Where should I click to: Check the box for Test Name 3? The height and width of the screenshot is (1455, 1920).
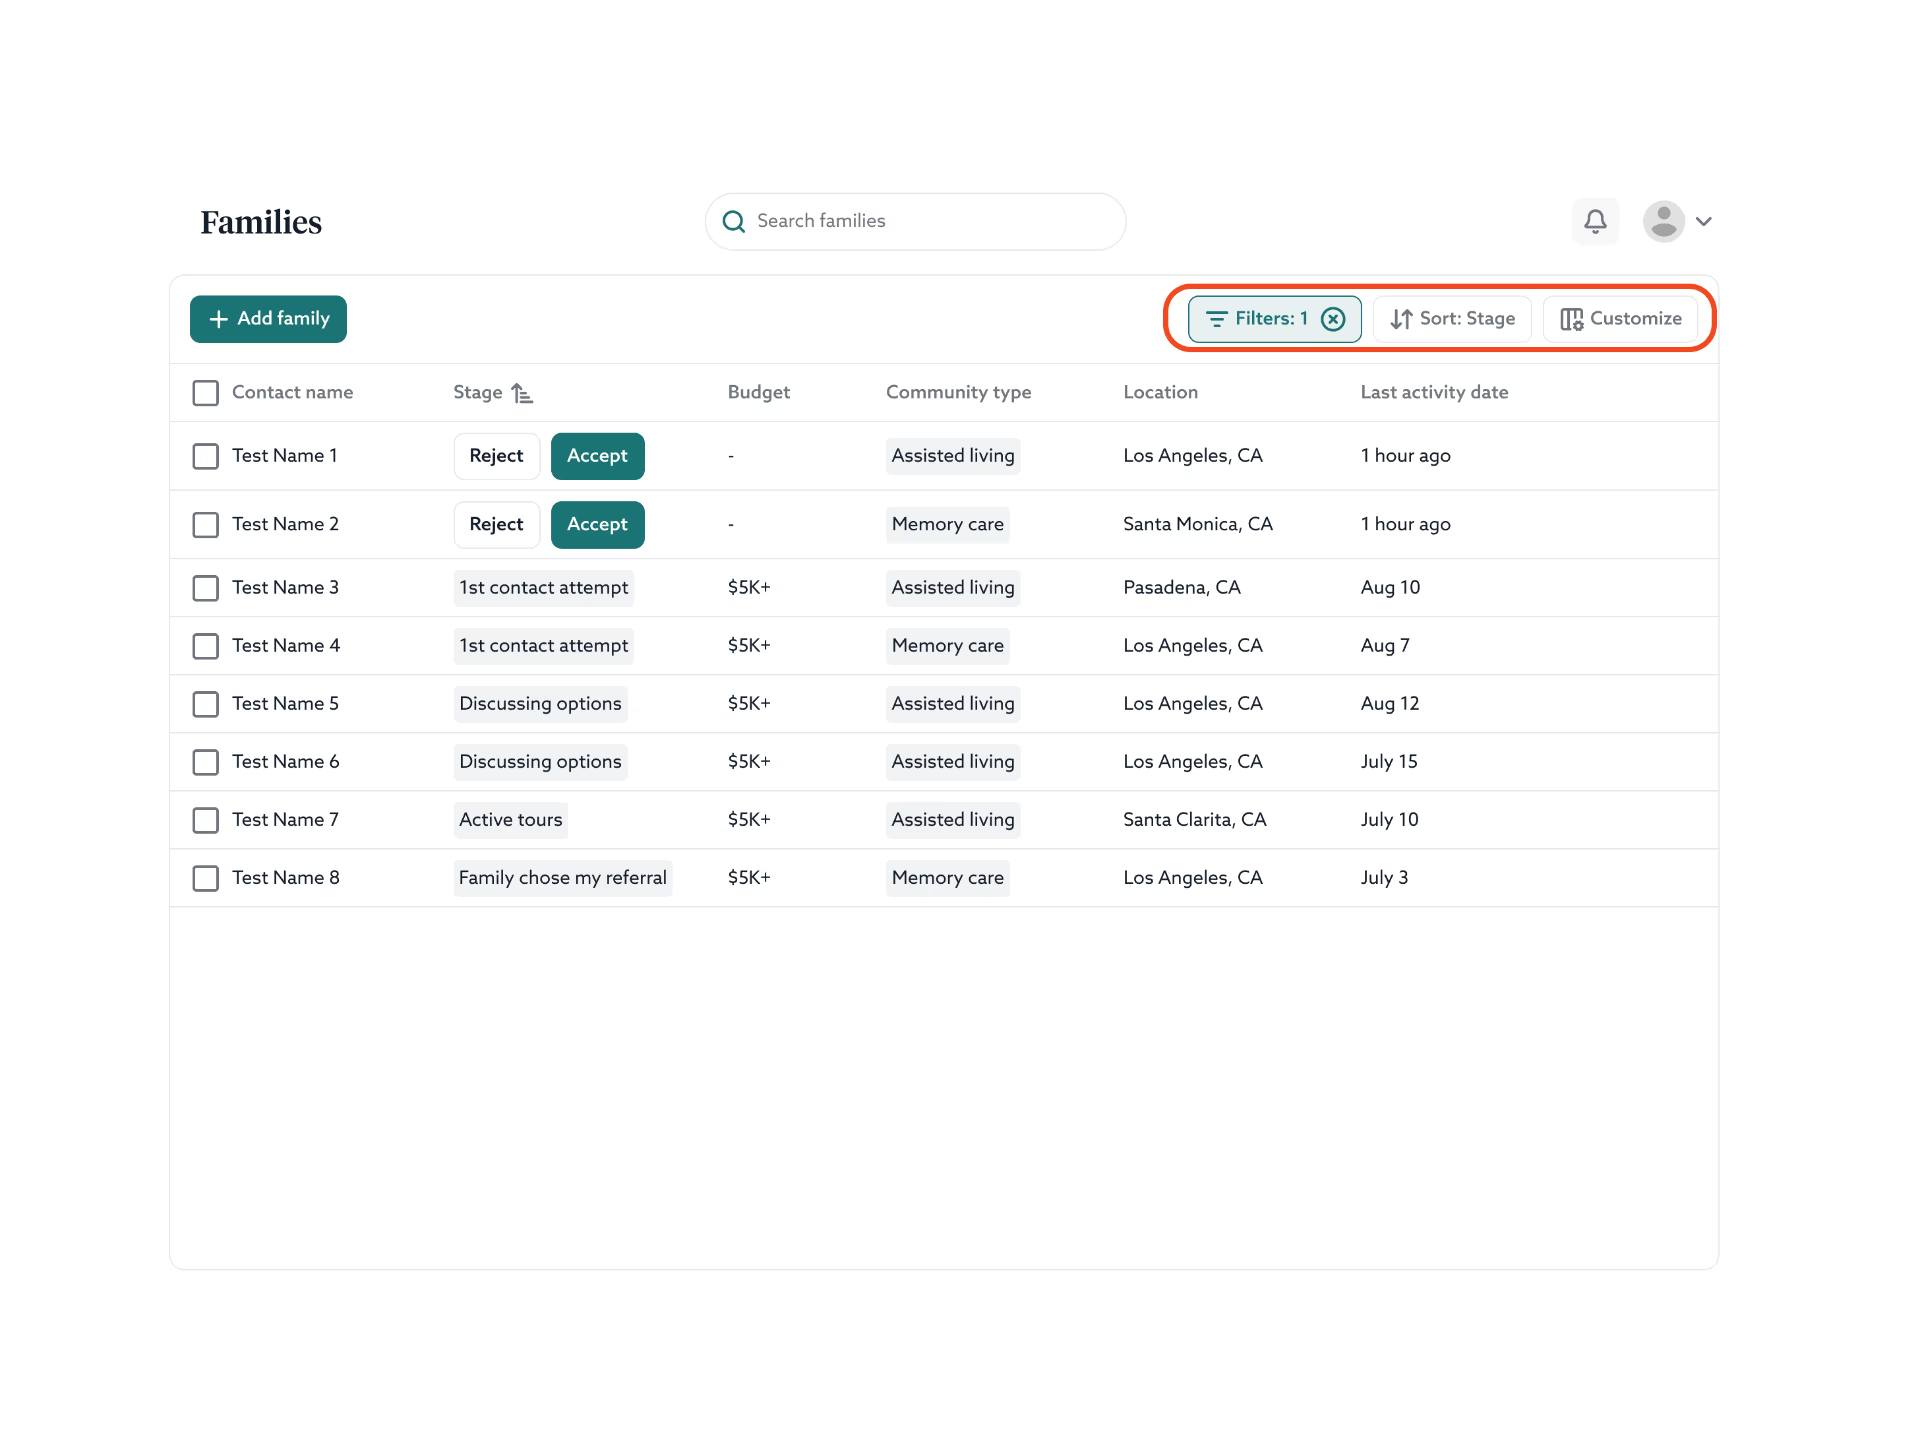[206, 588]
